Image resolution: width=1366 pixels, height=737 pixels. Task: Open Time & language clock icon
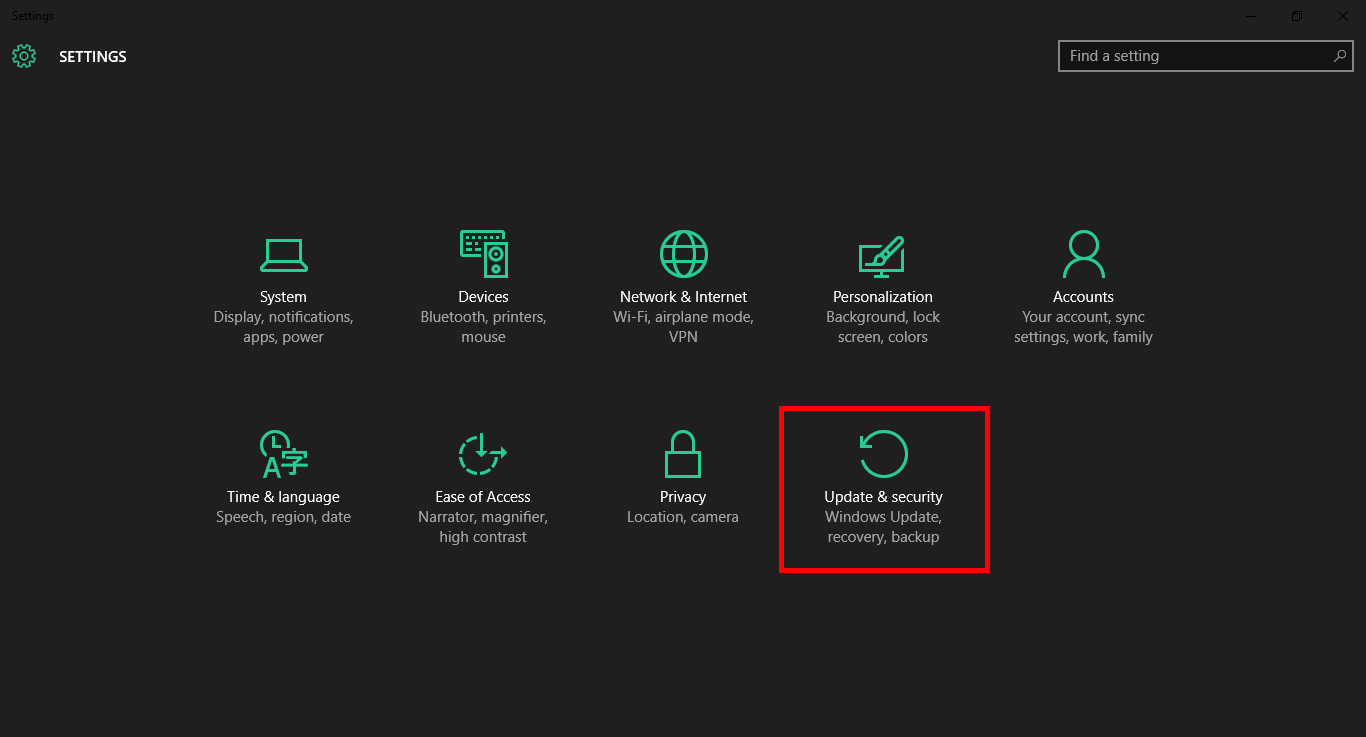[283, 454]
